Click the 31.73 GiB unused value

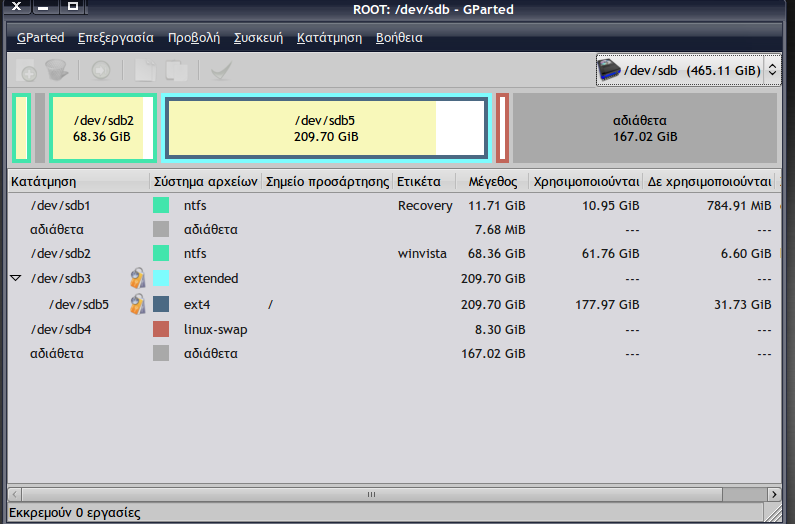742,304
